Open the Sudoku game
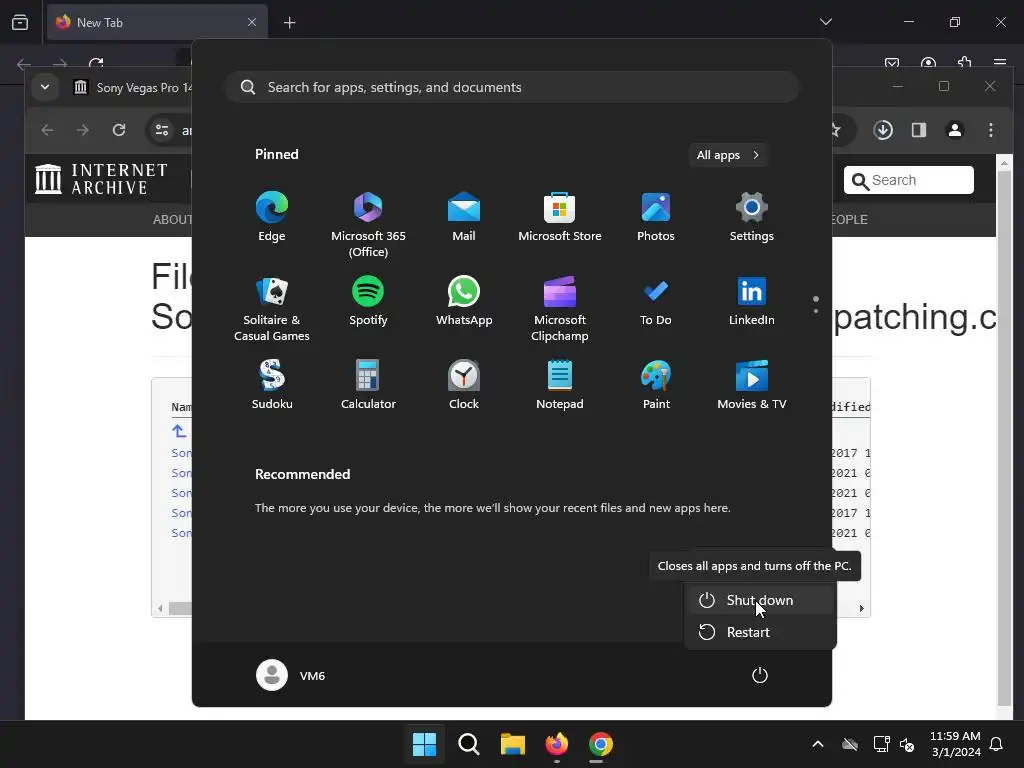The height and width of the screenshot is (768, 1024). click(272, 385)
